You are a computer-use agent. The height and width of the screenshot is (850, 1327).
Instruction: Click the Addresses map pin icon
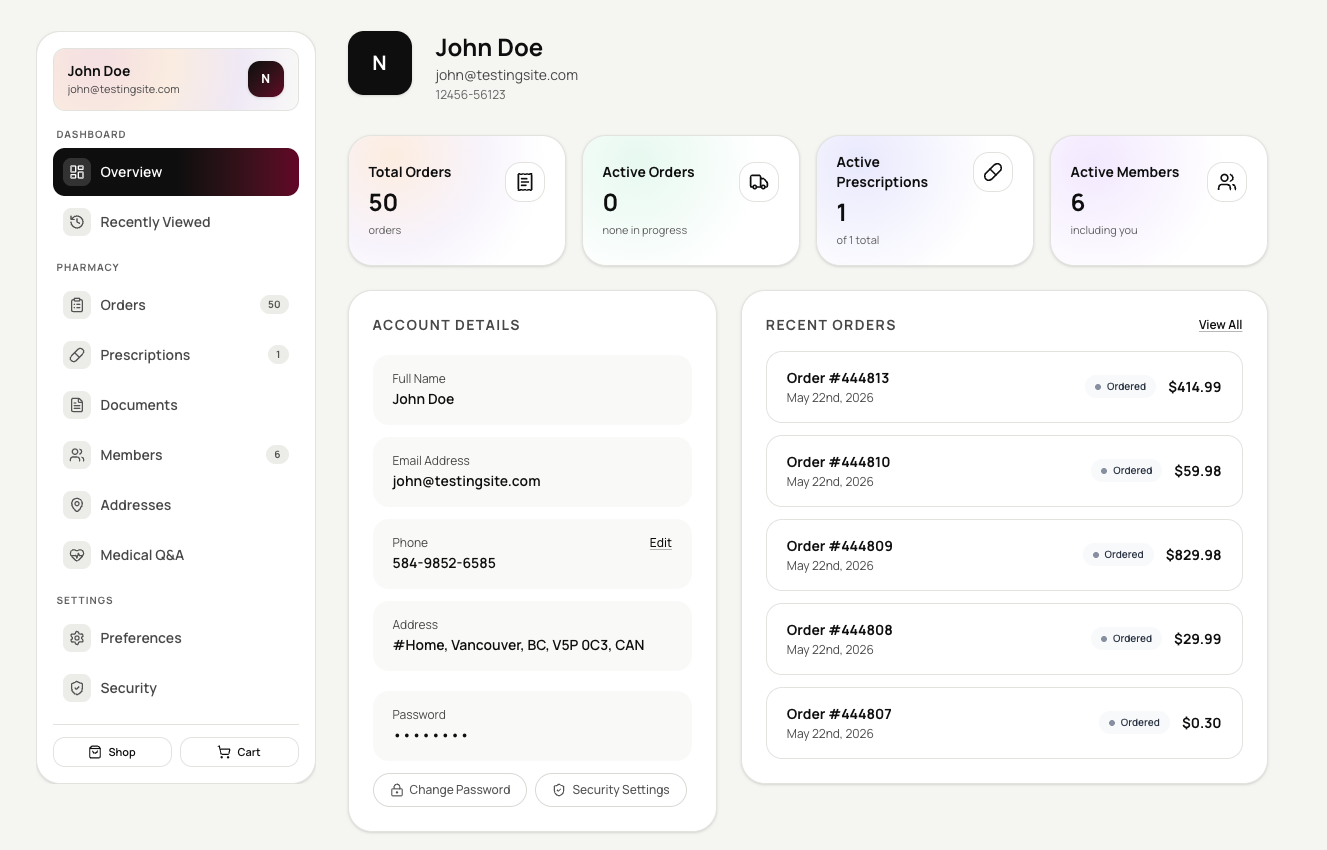(77, 505)
